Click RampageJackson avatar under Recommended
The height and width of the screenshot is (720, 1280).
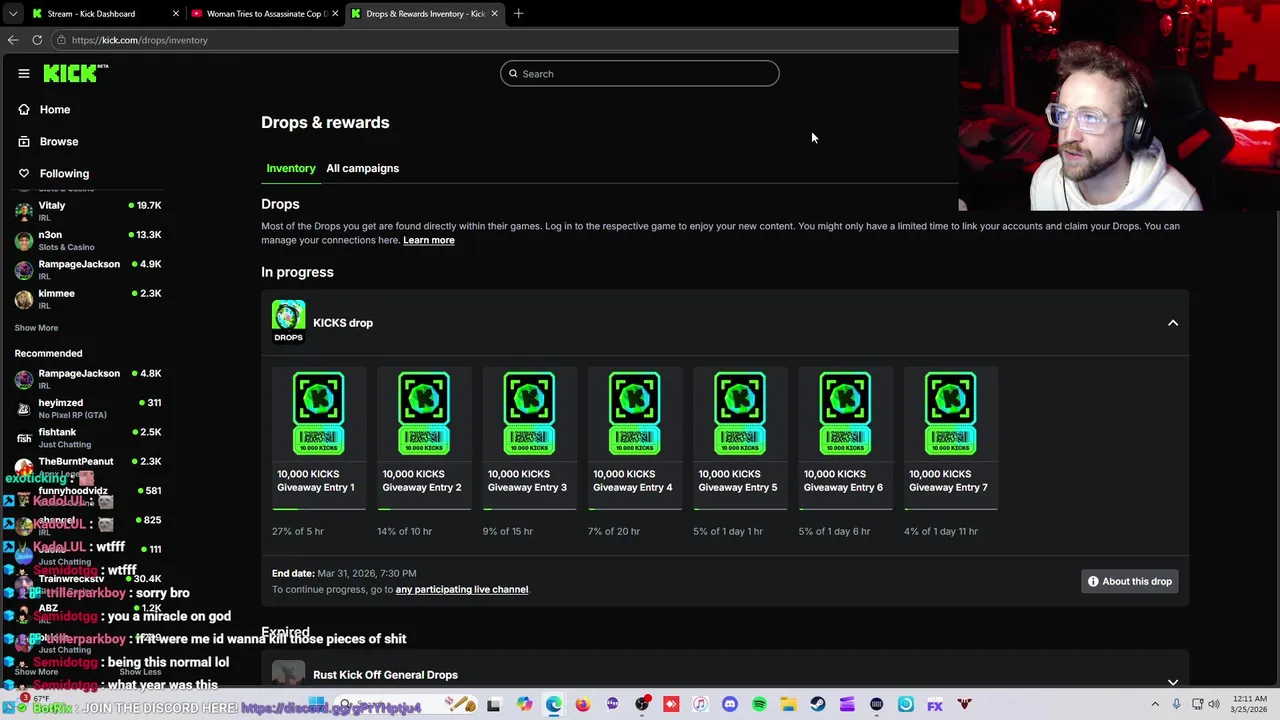[x=23, y=379]
